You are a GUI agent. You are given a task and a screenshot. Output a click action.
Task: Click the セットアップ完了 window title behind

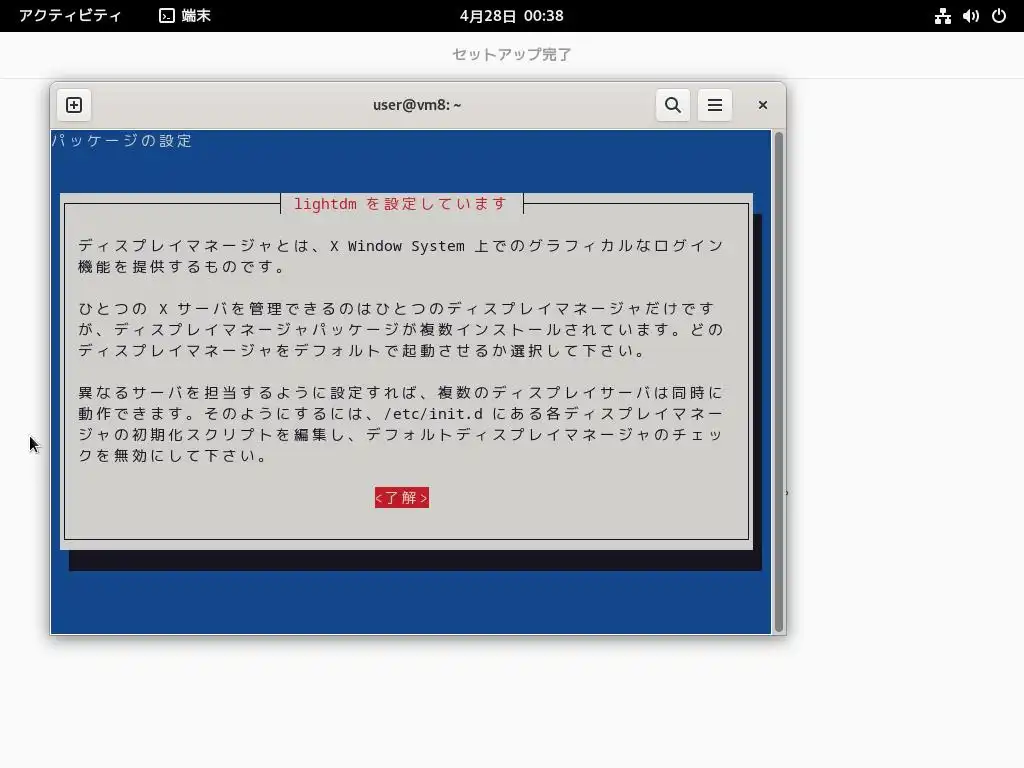[x=511, y=54]
